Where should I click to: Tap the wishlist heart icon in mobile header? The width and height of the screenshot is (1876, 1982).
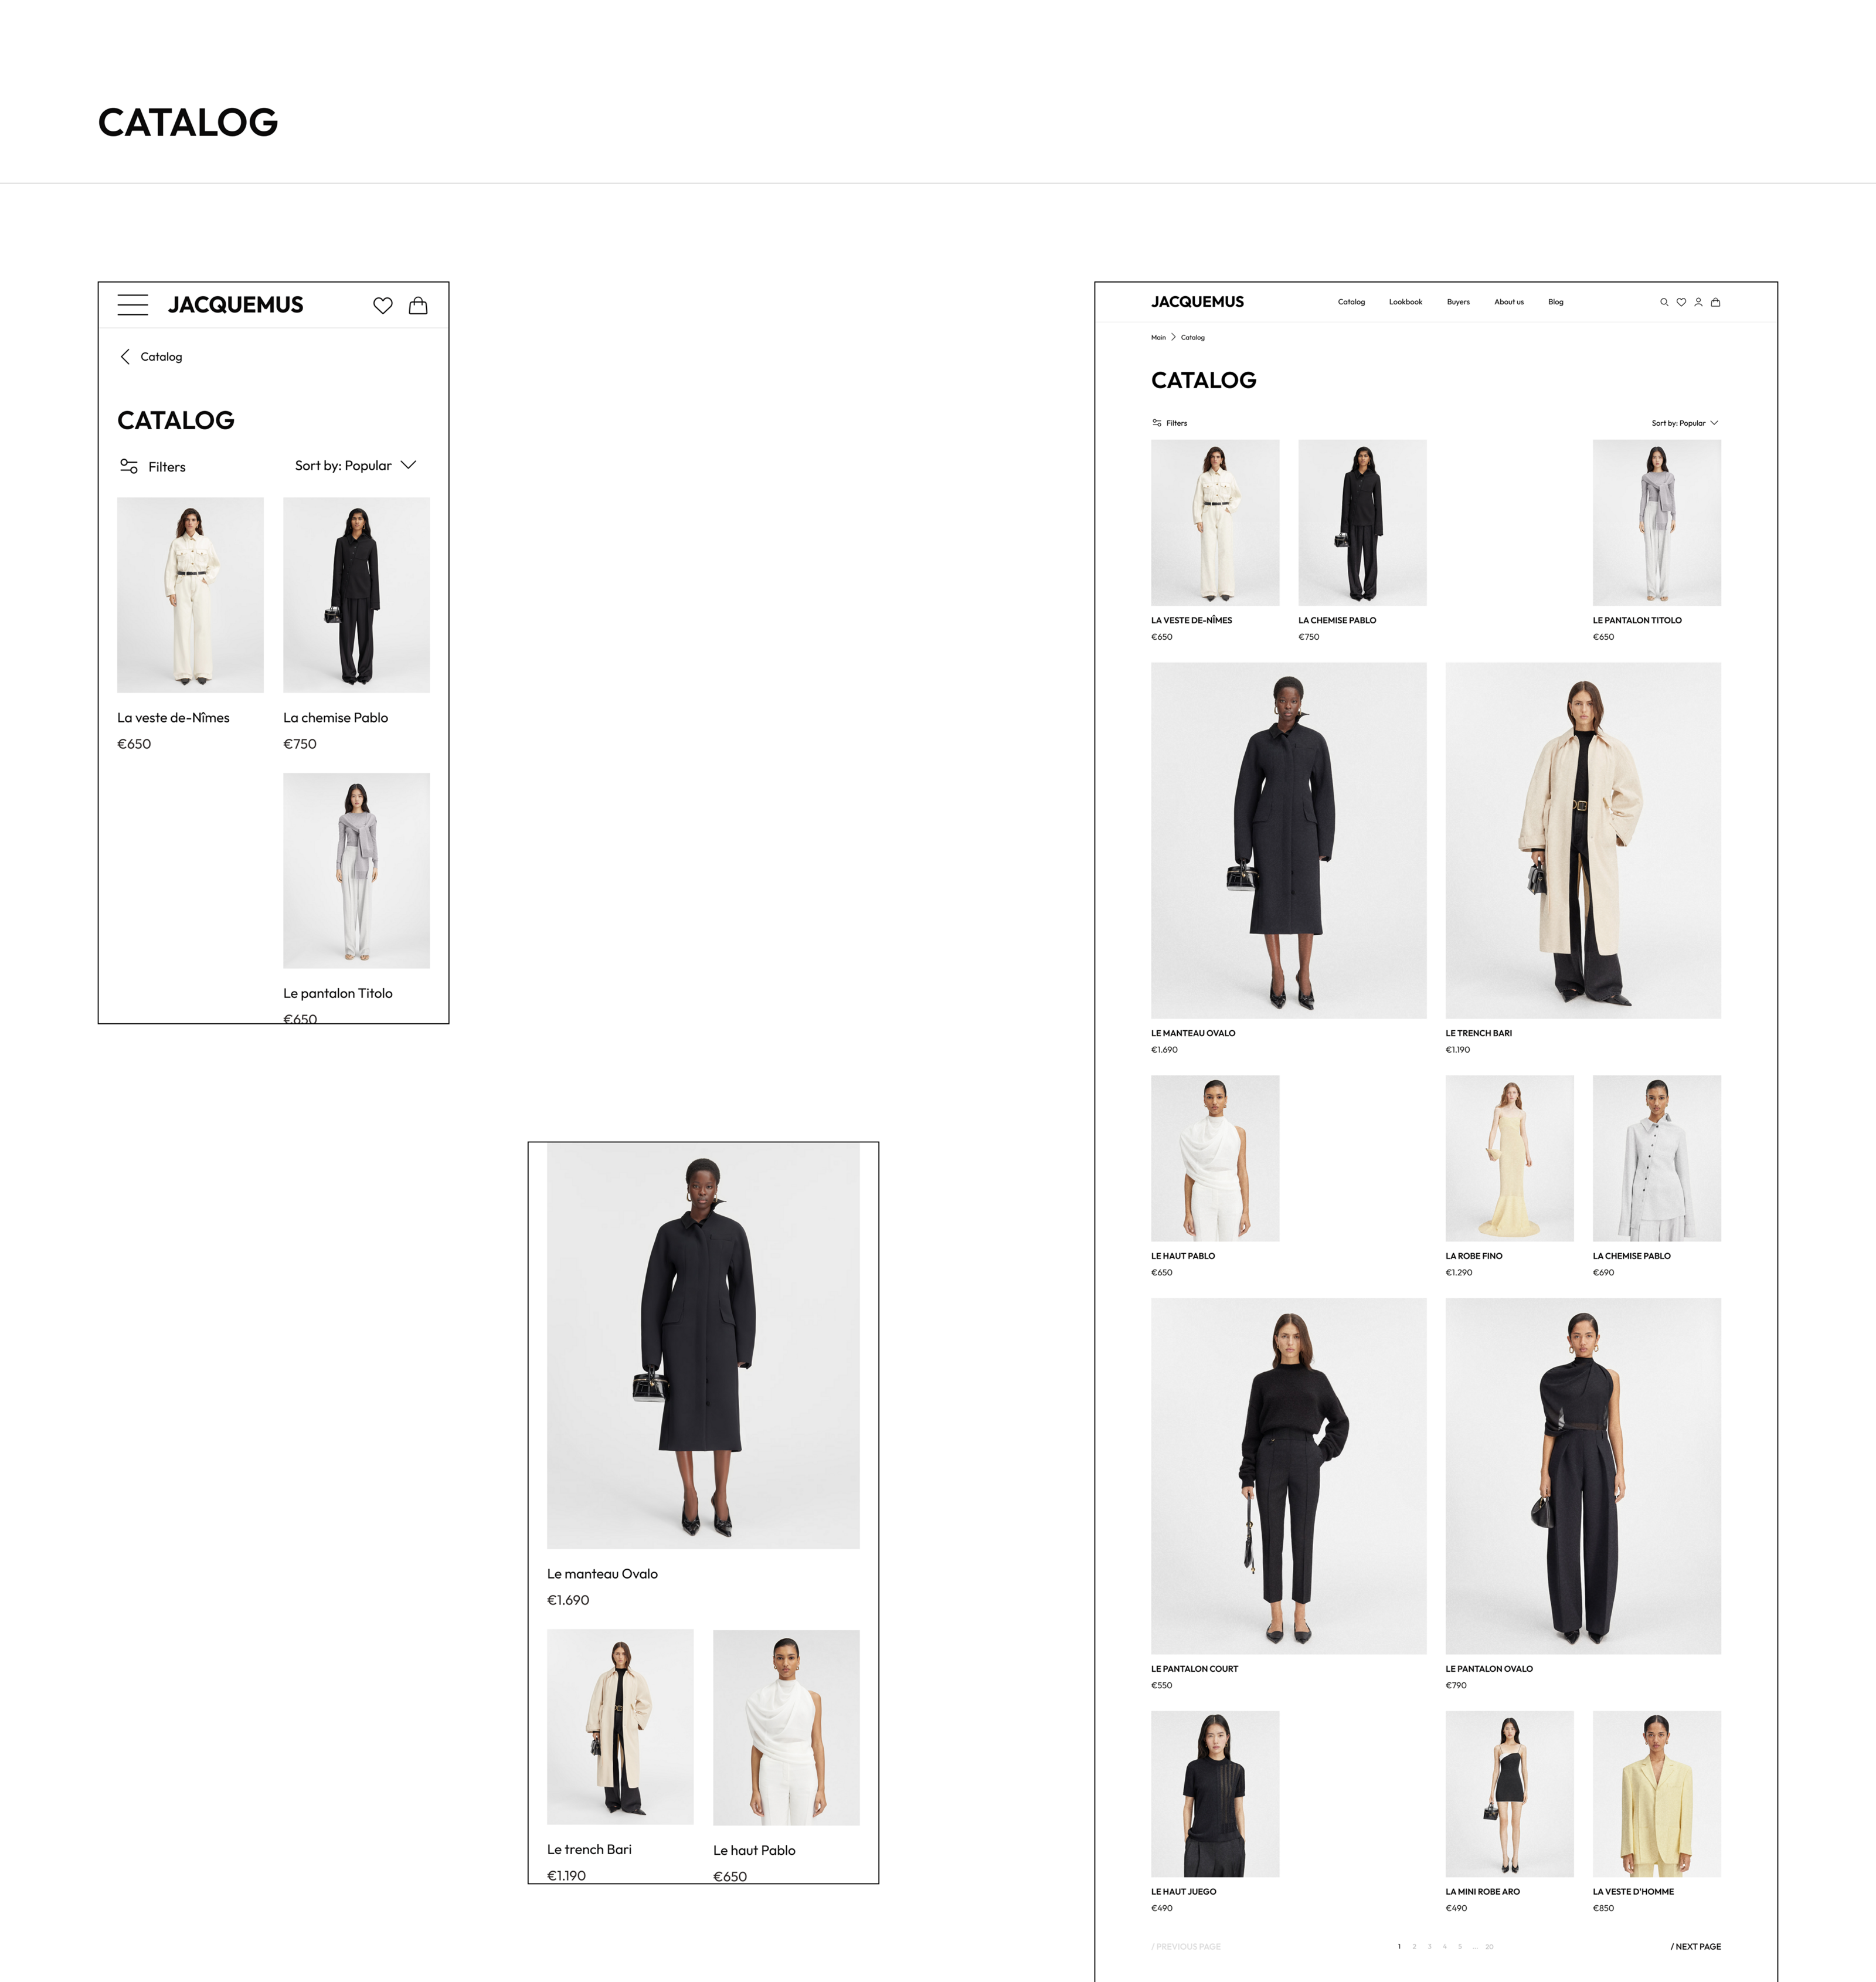click(383, 306)
